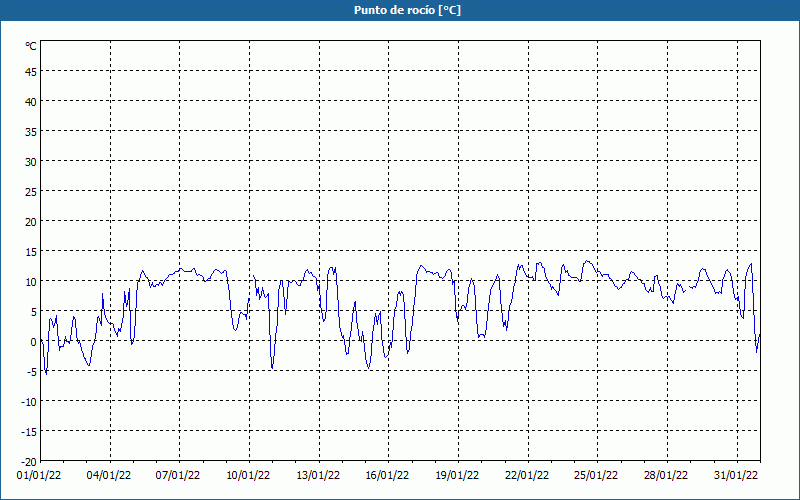Click the 28/01/22 date label
This screenshot has width=800, height=500.
click(x=666, y=476)
